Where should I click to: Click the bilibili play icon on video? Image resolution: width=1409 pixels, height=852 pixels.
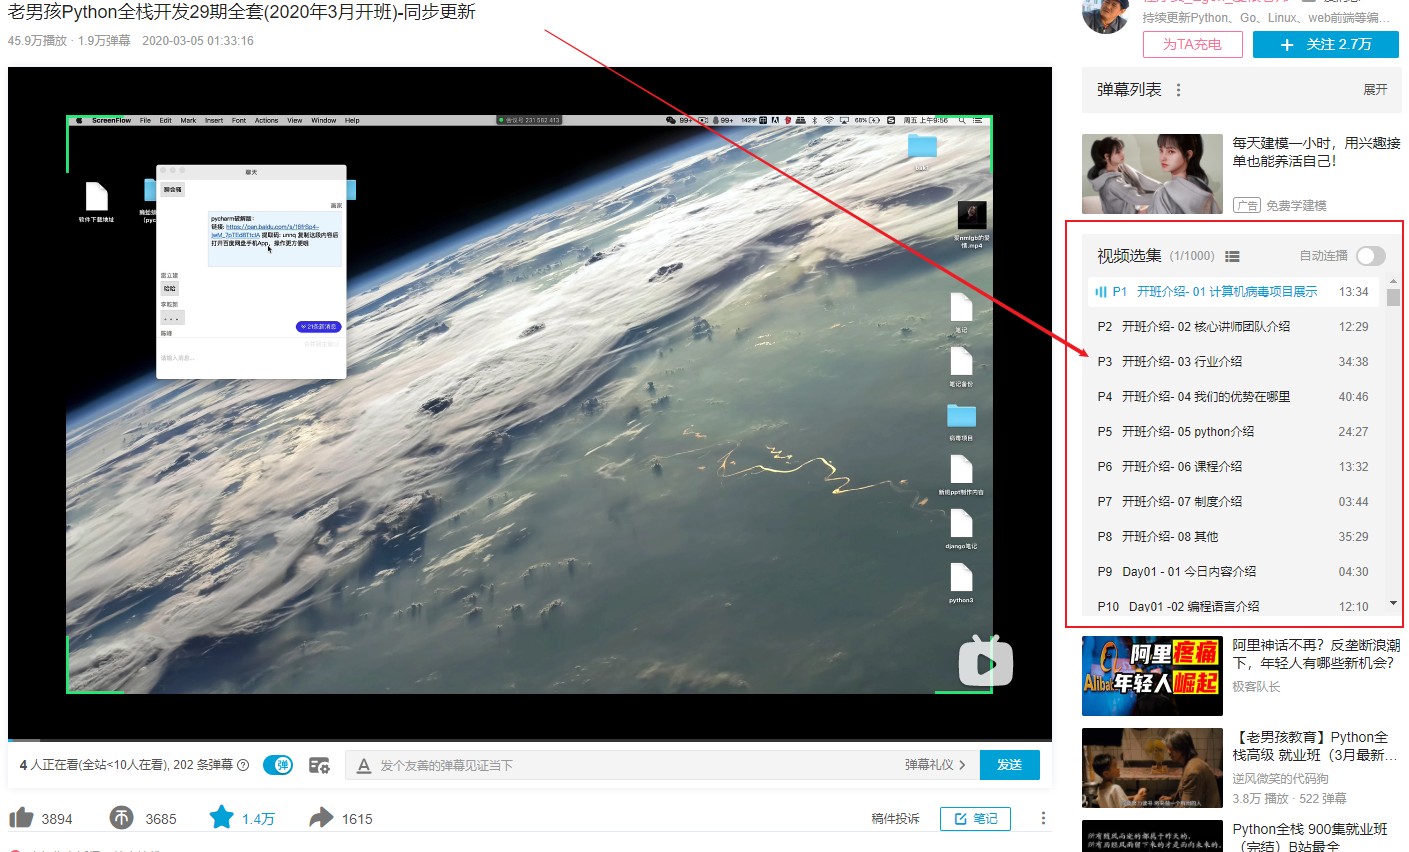(985, 662)
